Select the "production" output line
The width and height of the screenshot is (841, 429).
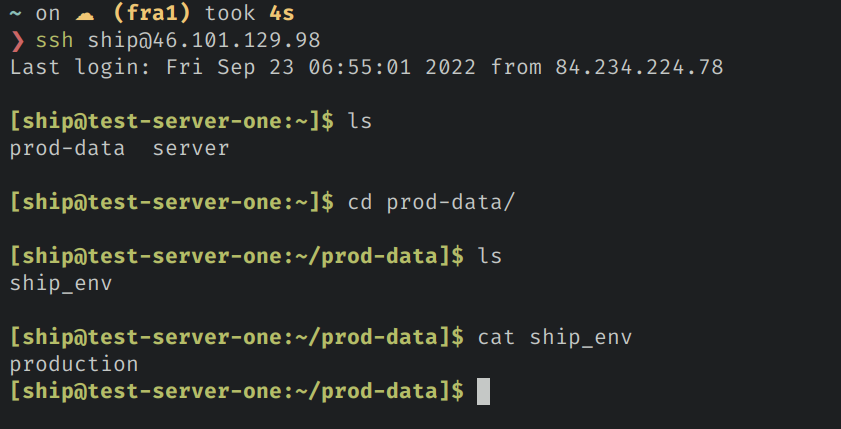pyautogui.click(x=74, y=364)
